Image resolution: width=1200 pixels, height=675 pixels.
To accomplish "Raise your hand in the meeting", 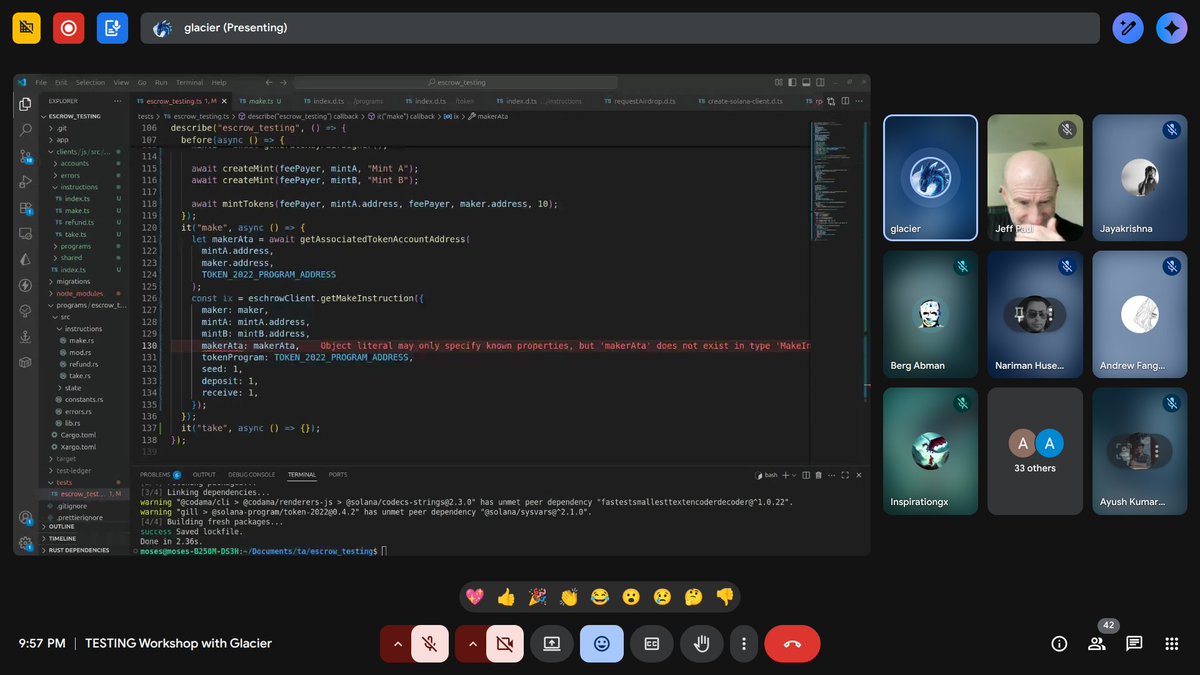I will 701,644.
